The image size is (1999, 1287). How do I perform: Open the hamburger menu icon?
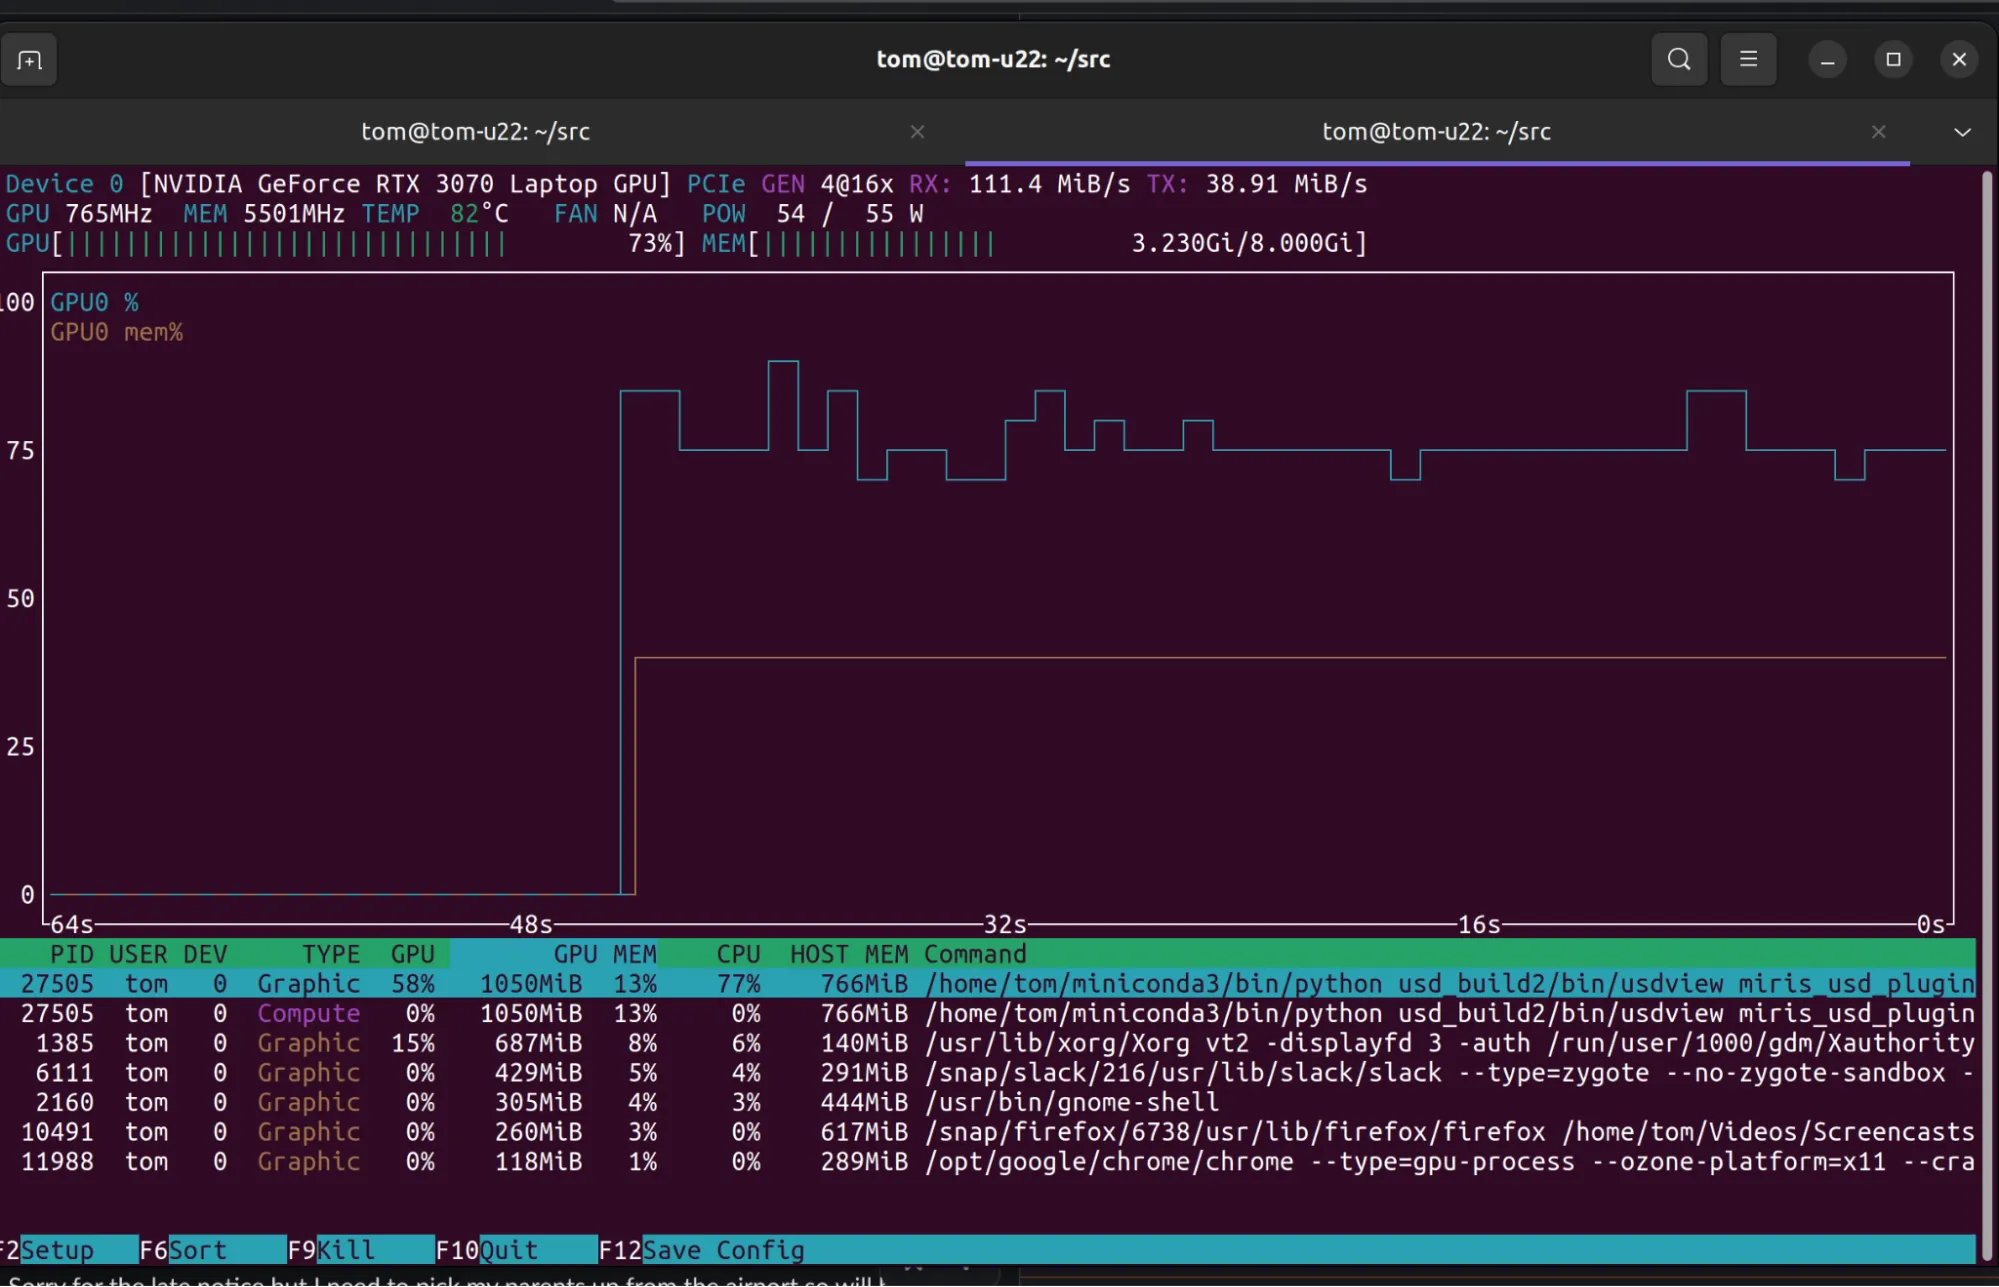[1748, 60]
